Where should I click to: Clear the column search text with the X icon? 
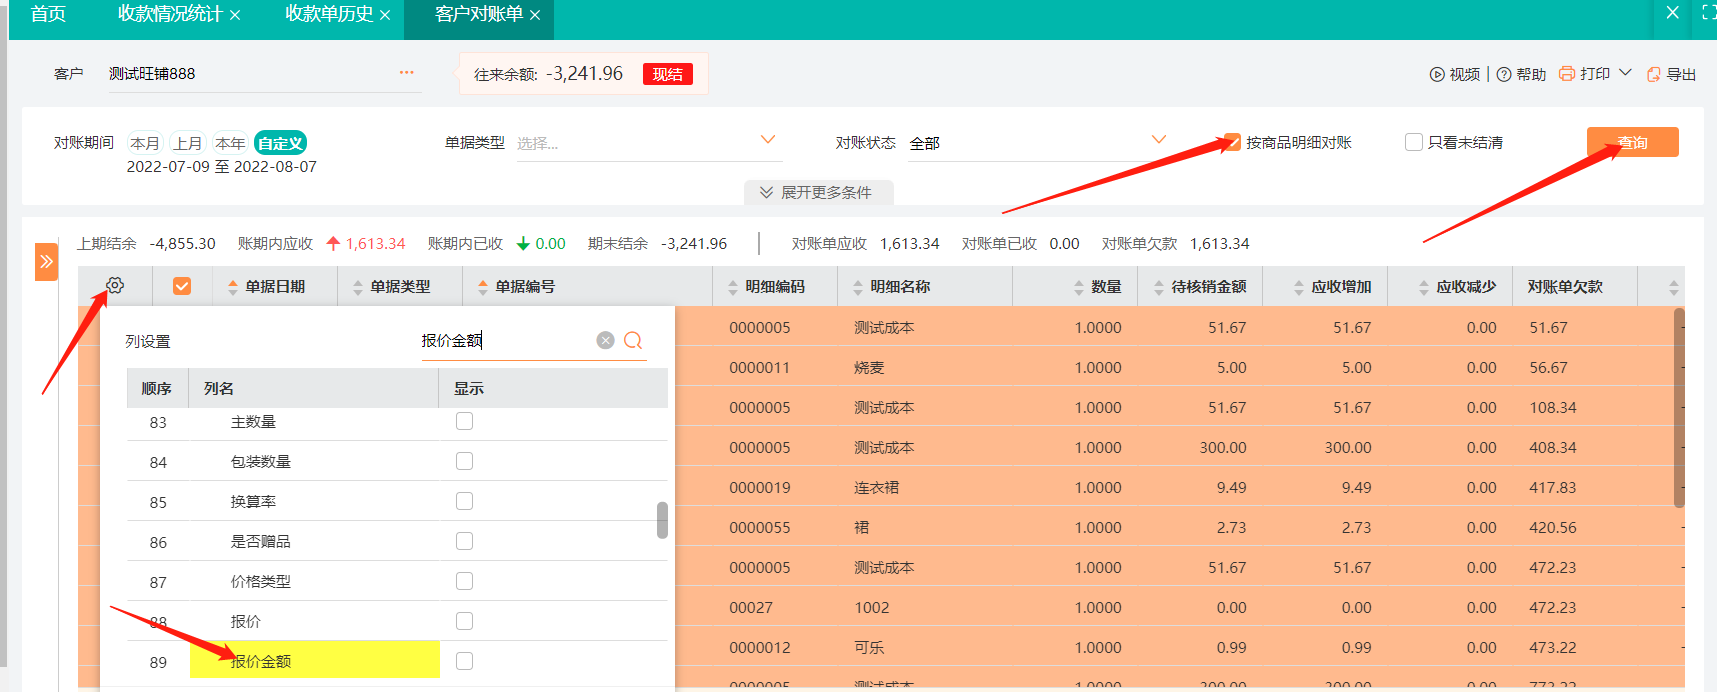(605, 341)
